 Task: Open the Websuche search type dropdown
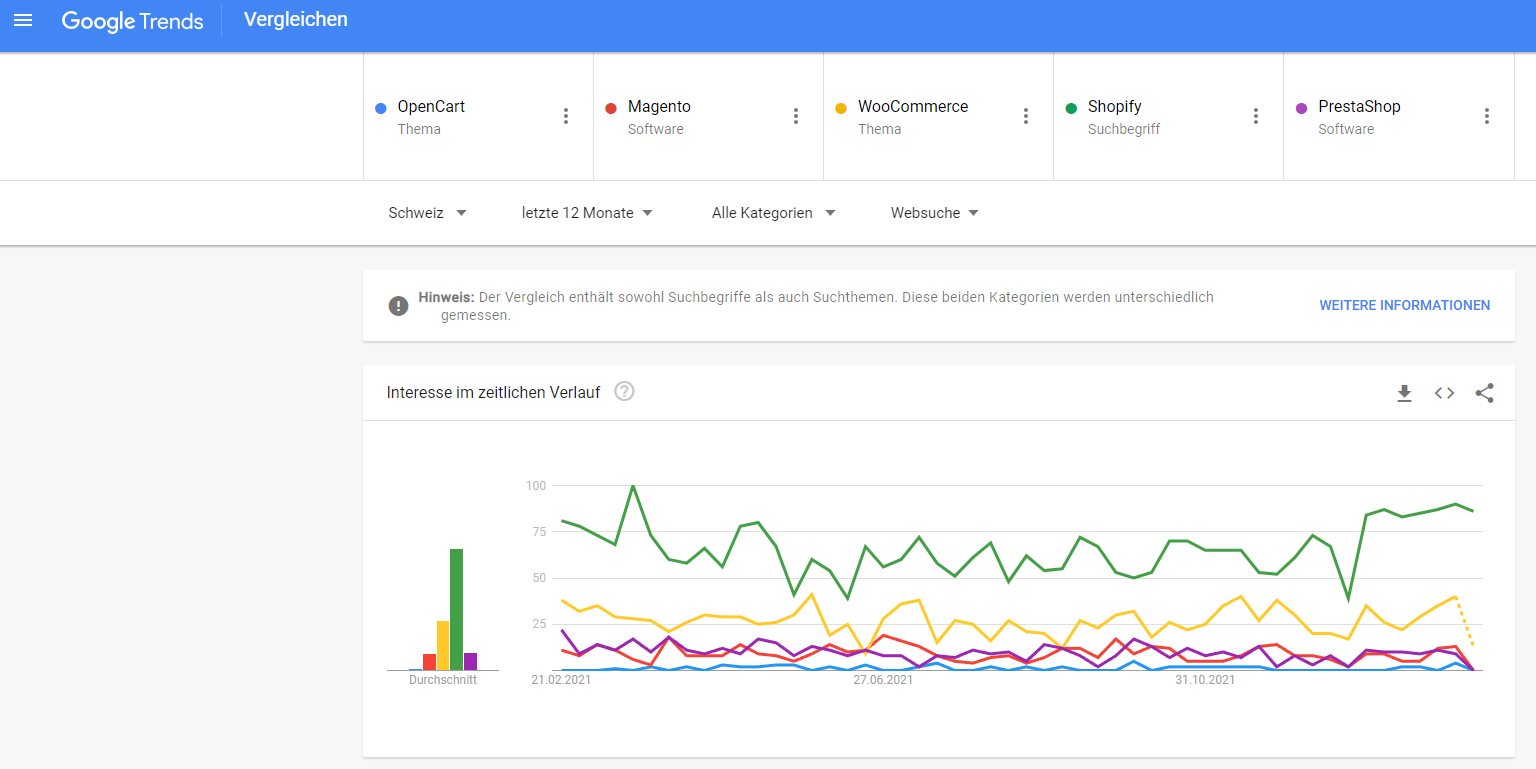click(935, 213)
